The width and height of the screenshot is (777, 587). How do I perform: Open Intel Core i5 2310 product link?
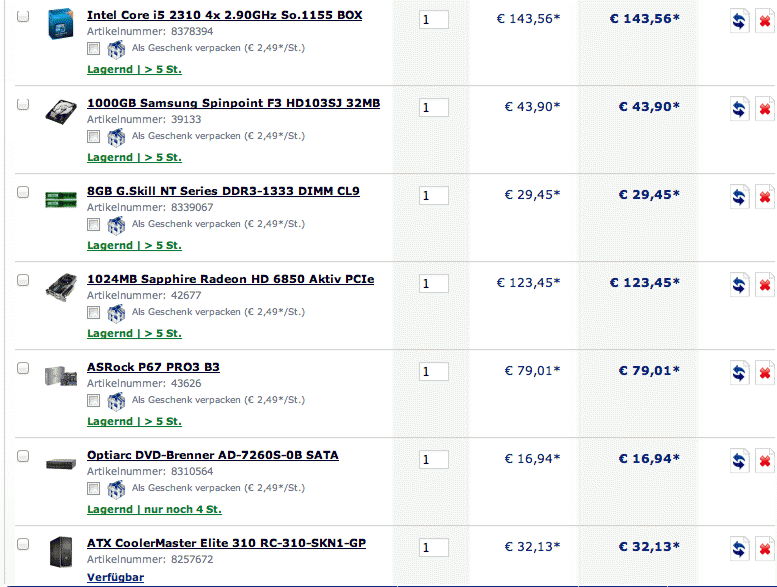(224, 15)
